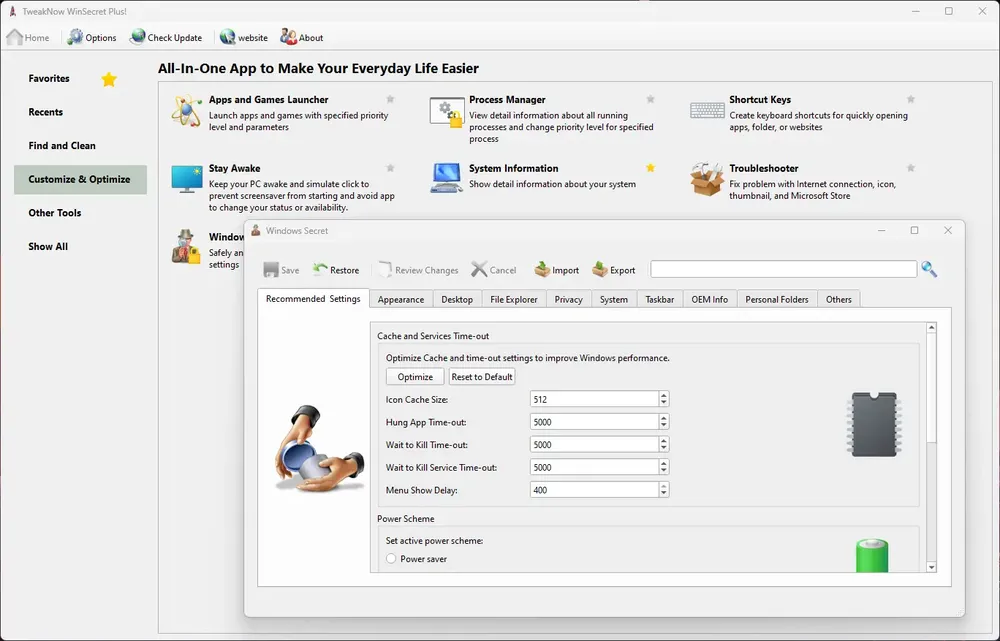Mark Stay Awake as favorite with its star
Viewport: 1000px width, 641px height.
390,168
